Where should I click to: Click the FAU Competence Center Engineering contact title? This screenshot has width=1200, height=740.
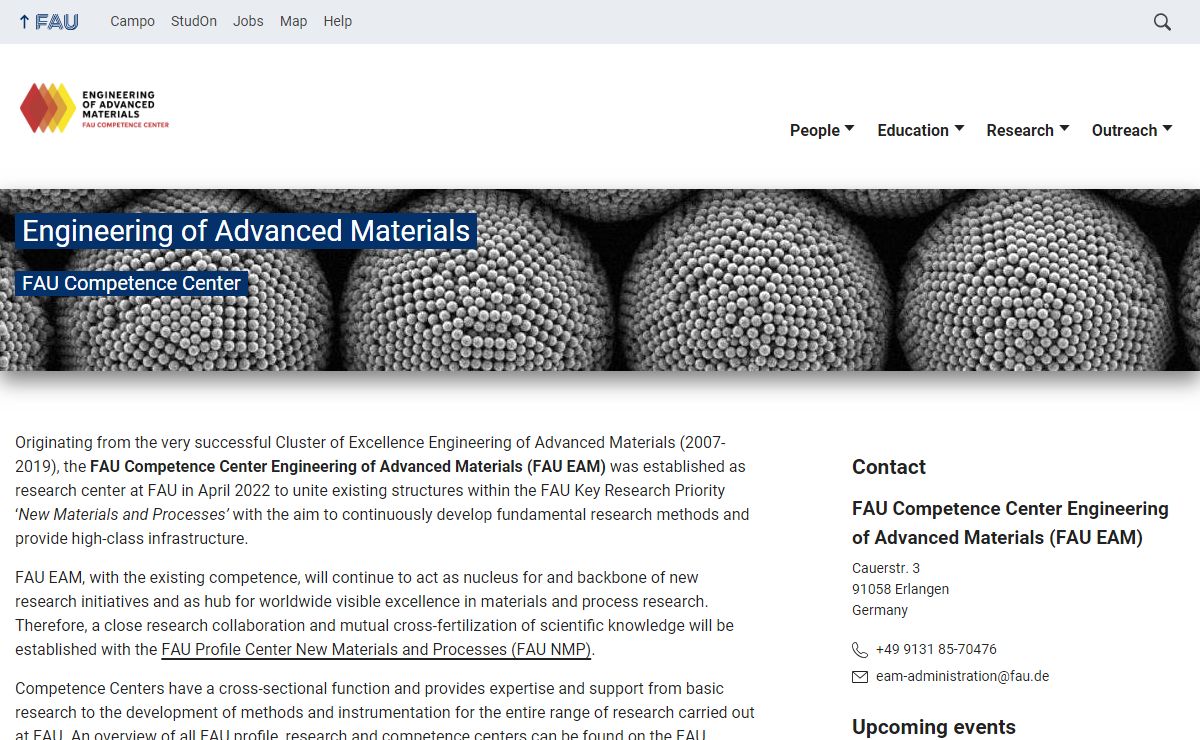pos(1010,523)
